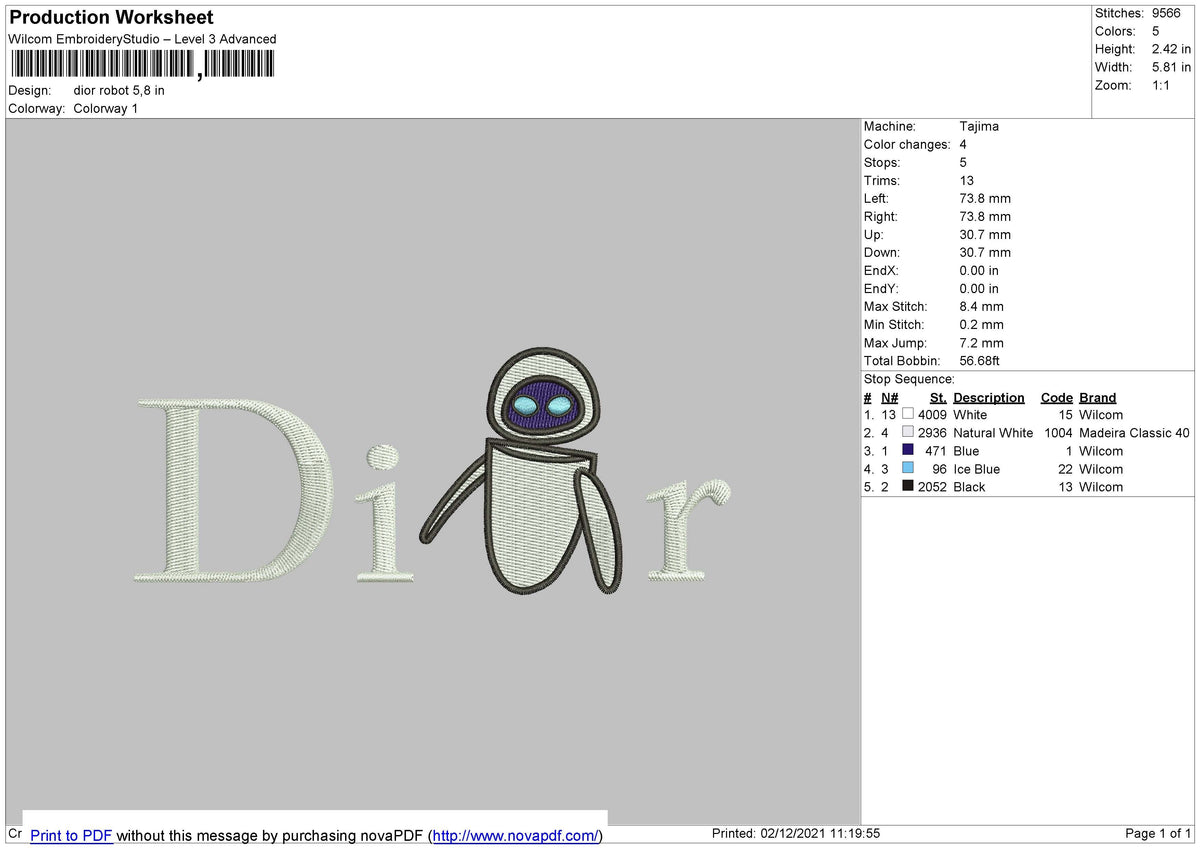The width and height of the screenshot is (1200, 848).
Task: Select the Blue thread color swatch
Action: 908,450
